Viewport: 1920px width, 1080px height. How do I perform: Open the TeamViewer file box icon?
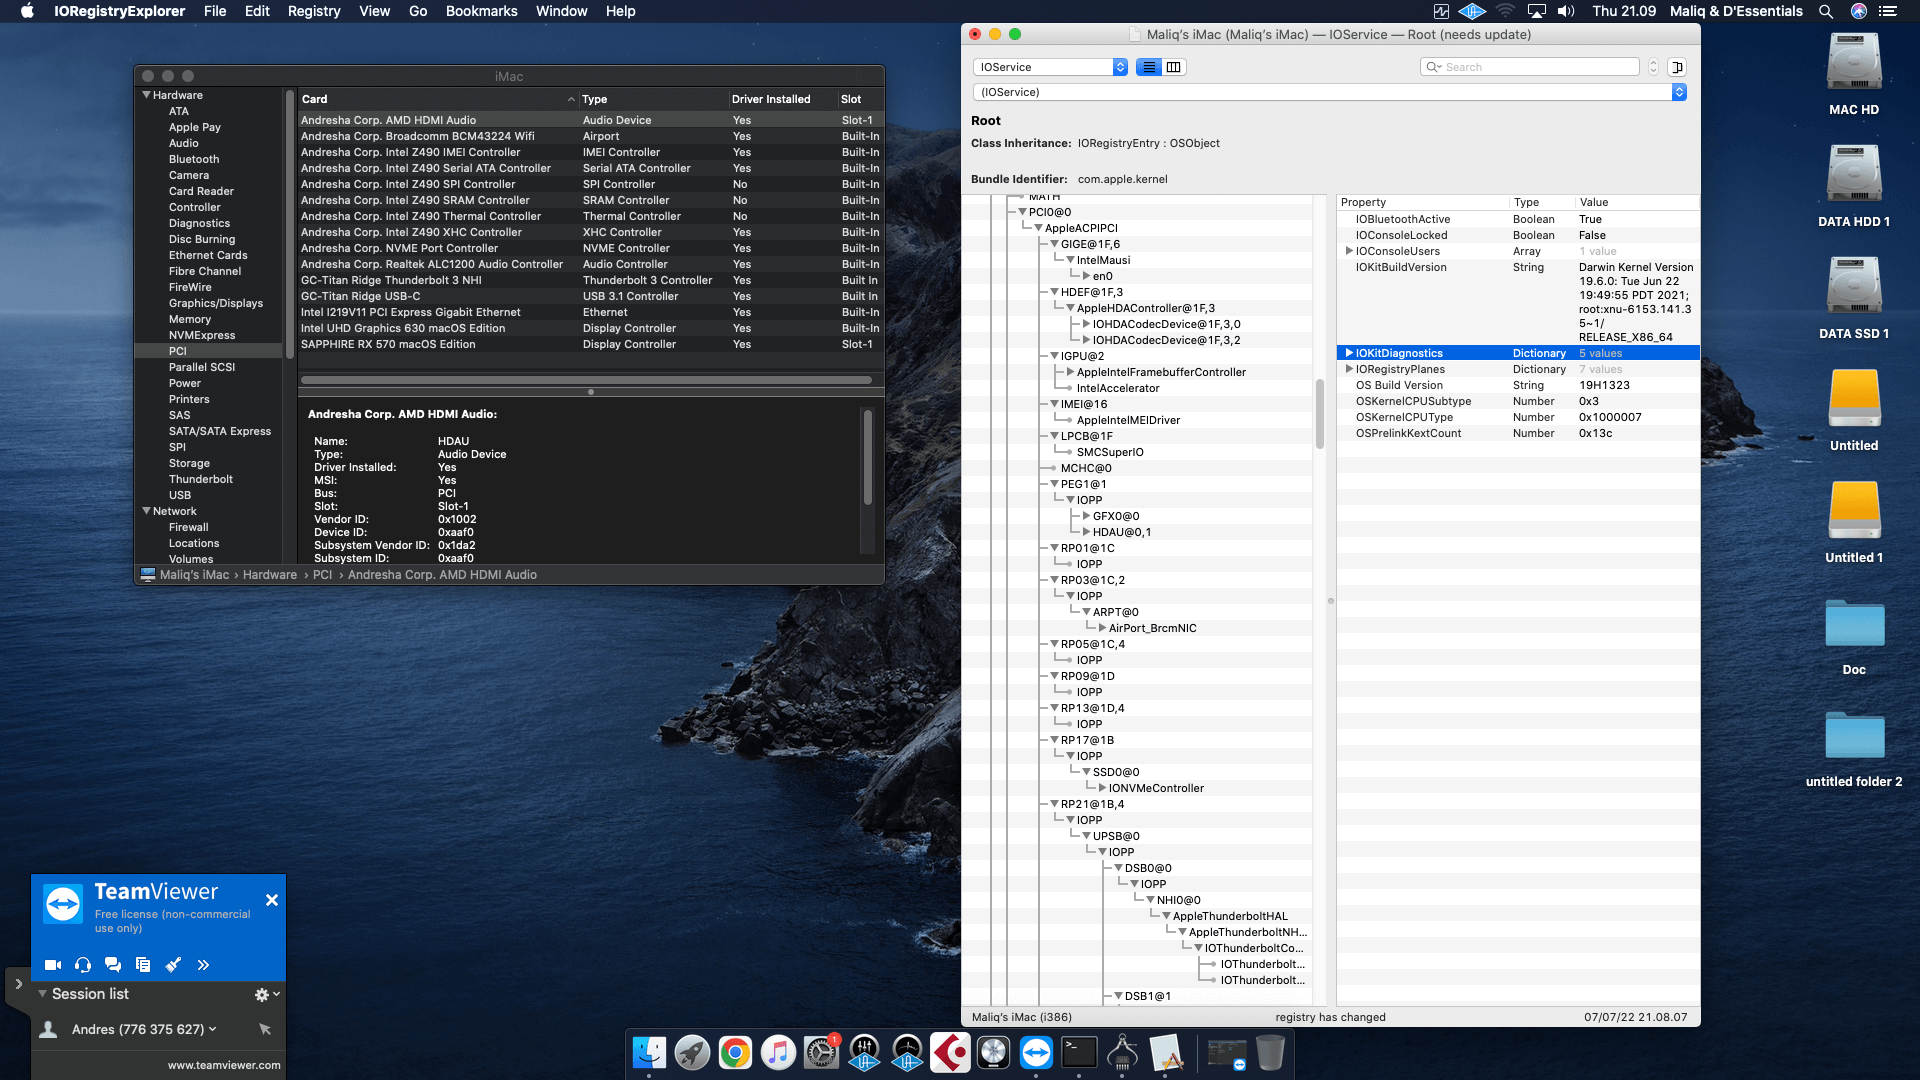coord(143,965)
